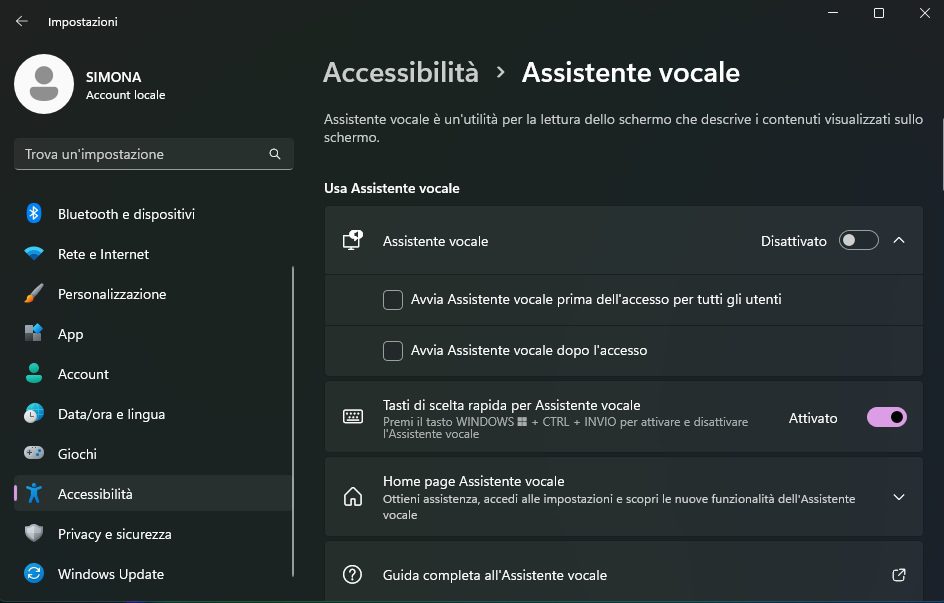
Task: Click the question mark guide icon
Action: pos(352,575)
